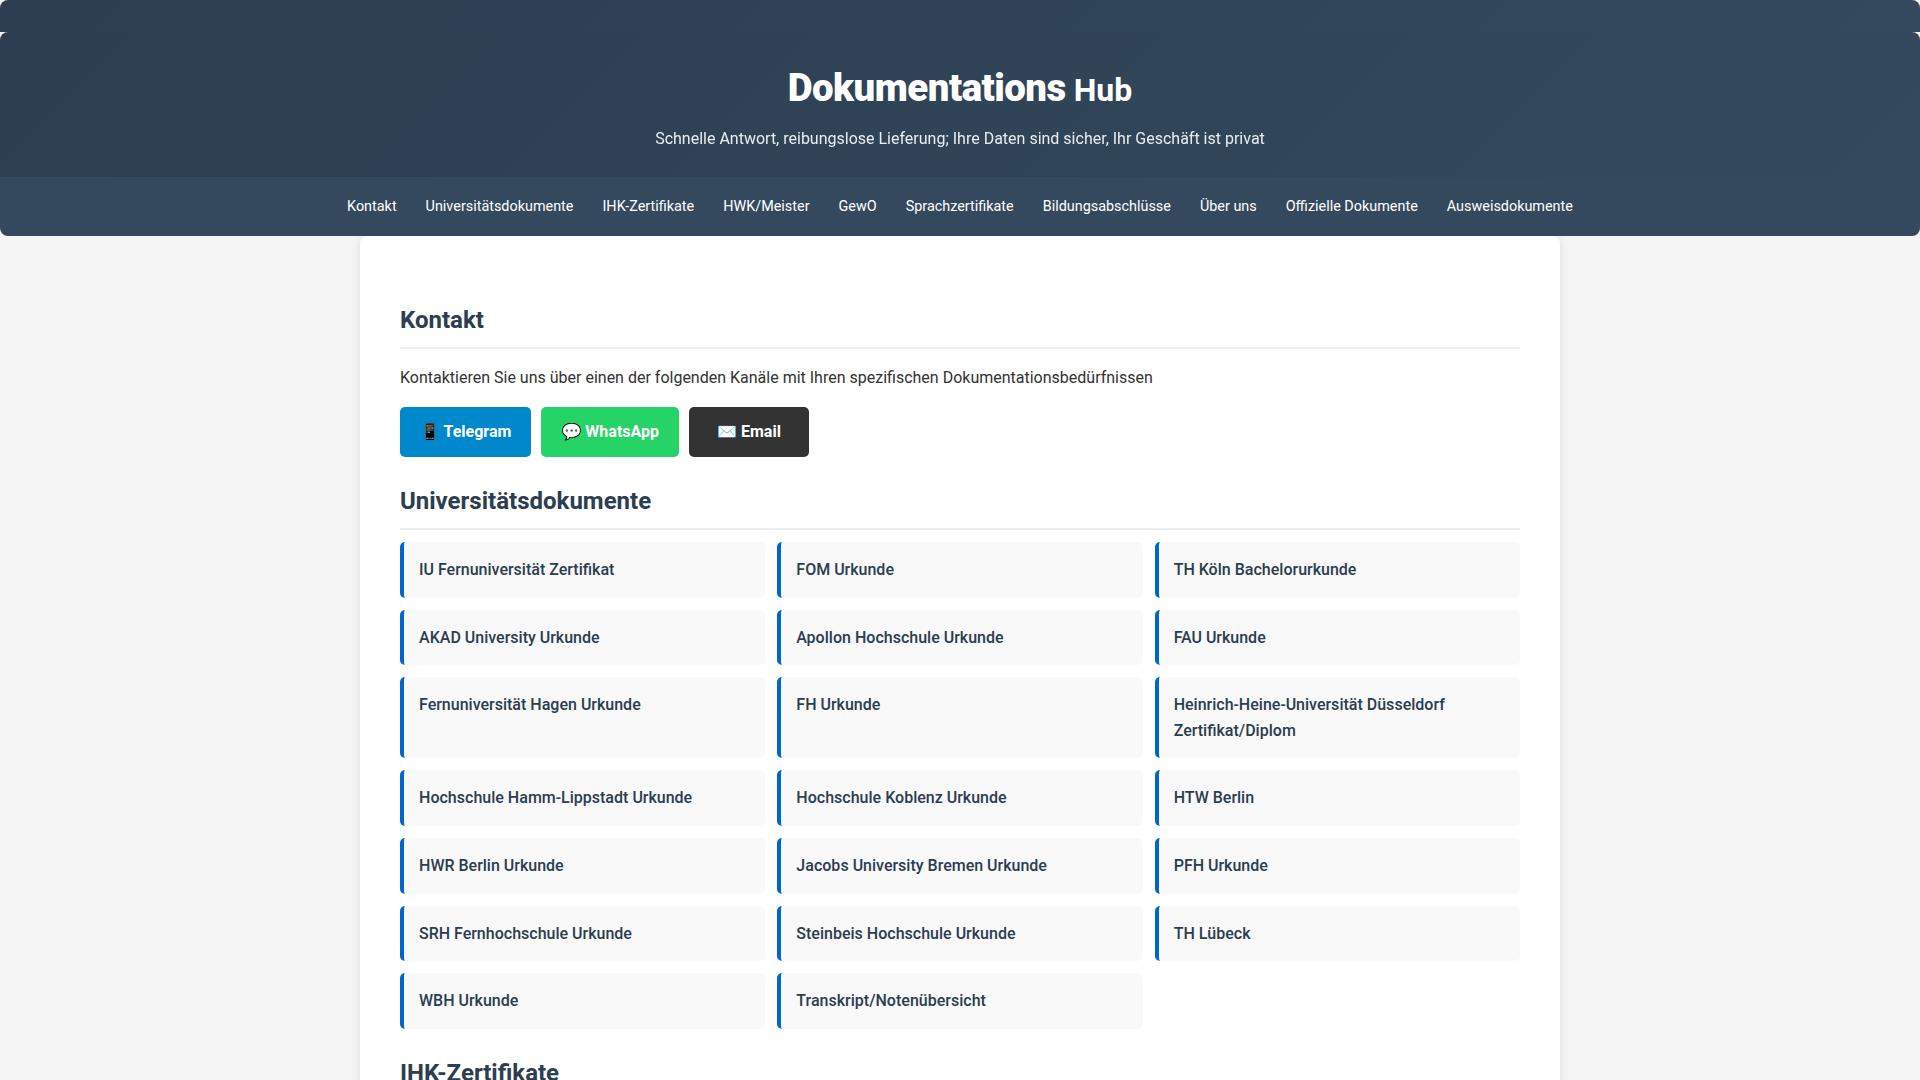Open AKAD University Urkunde

coord(582,638)
